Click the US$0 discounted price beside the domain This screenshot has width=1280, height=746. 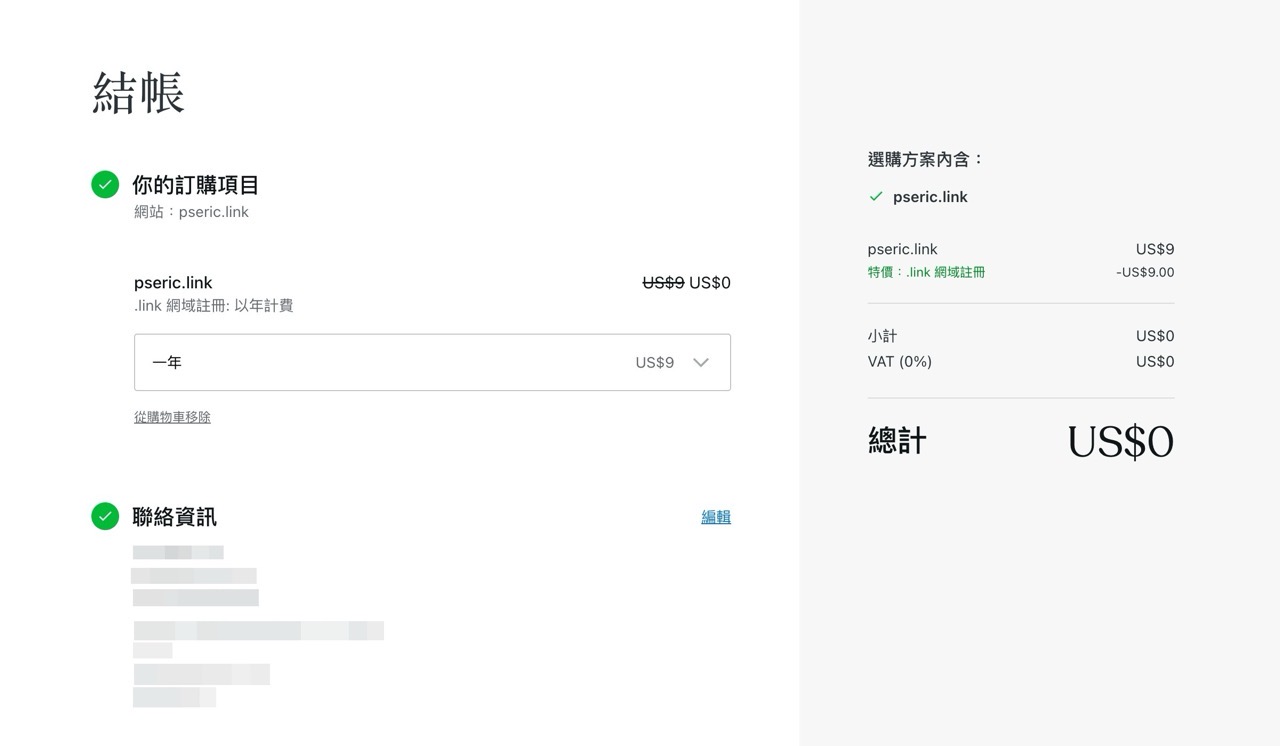[x=710, y=283]
